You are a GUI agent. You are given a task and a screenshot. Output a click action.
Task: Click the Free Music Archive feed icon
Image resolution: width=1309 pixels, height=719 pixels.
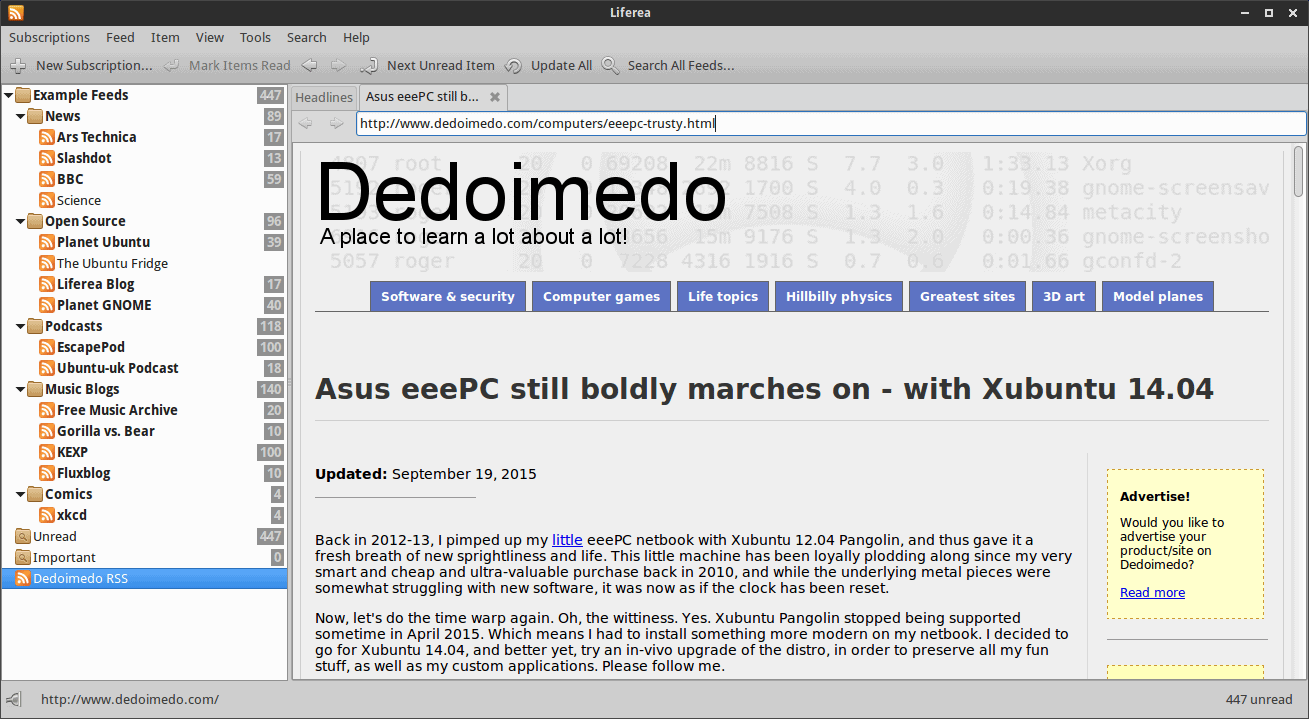coord(46,410)
